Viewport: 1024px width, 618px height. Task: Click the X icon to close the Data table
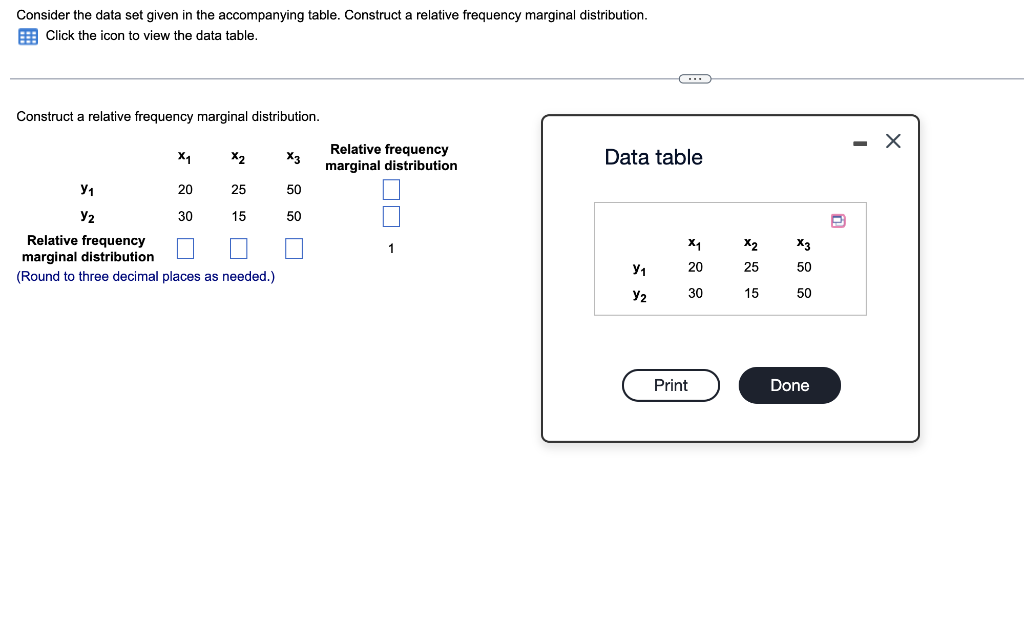(x=892, y=141)
